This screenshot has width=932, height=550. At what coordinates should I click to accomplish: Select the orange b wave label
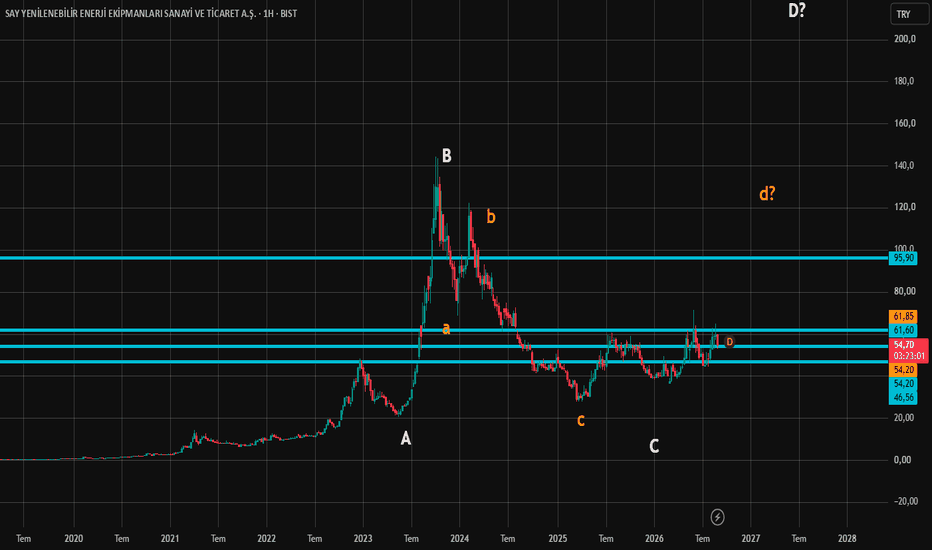coord(490,216)
